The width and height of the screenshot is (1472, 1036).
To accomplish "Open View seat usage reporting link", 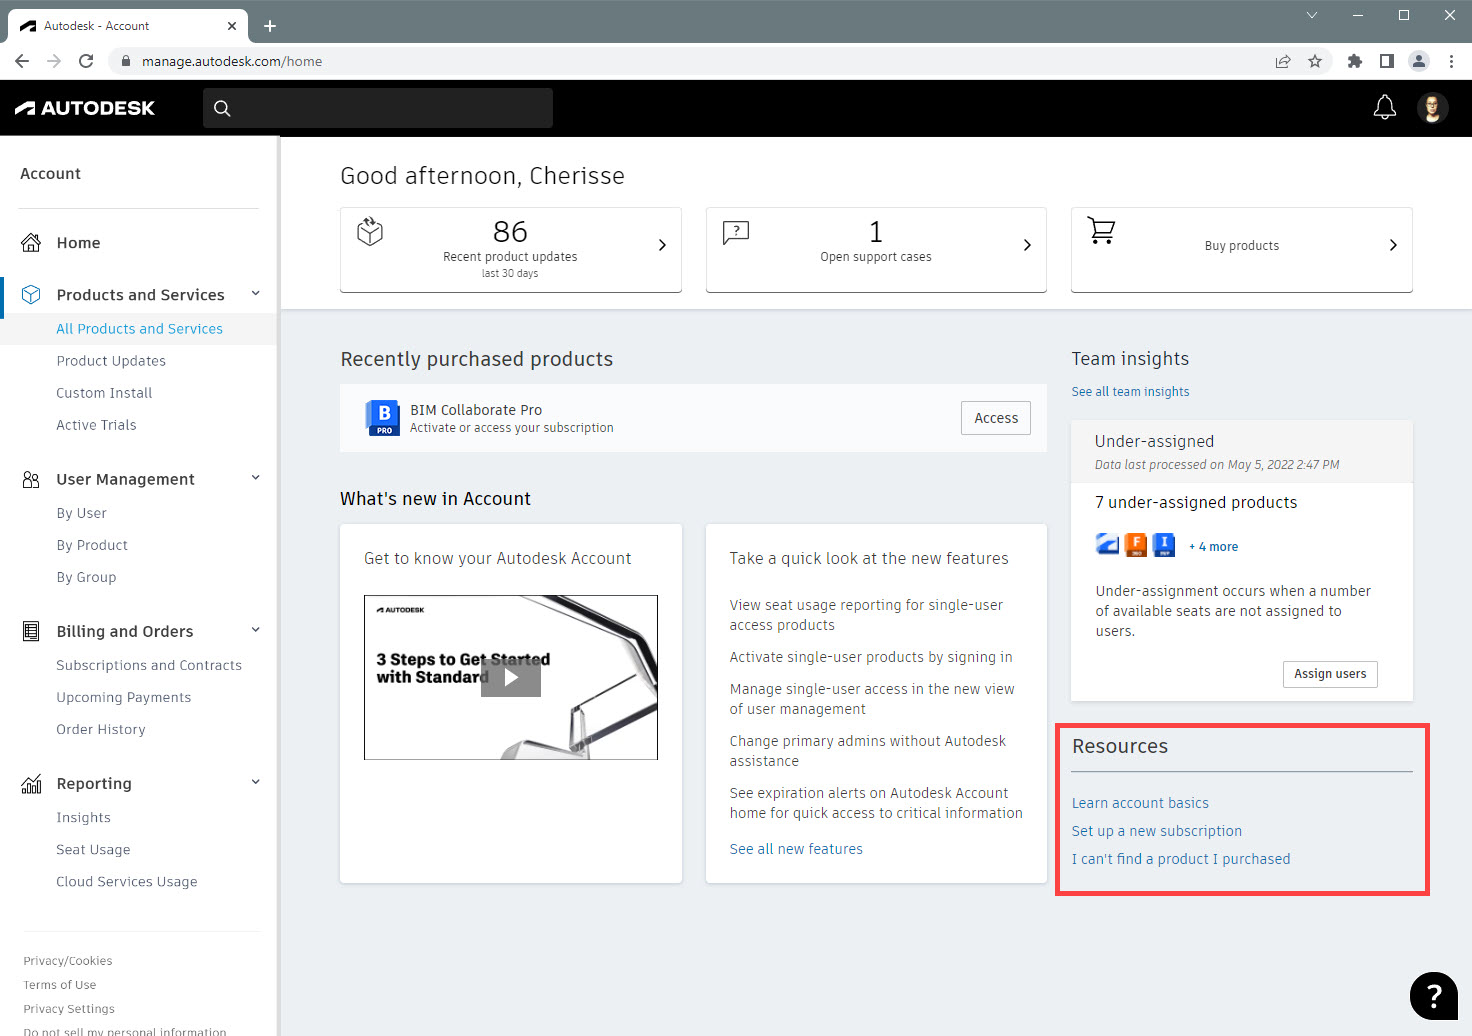I will coord(866,615).
